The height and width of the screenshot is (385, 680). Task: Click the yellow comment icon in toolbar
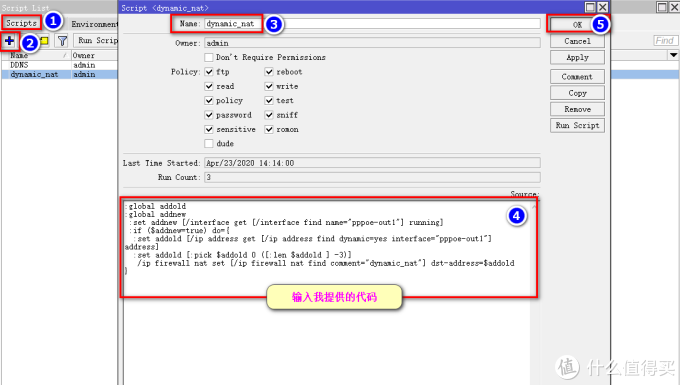click(45, 41)
